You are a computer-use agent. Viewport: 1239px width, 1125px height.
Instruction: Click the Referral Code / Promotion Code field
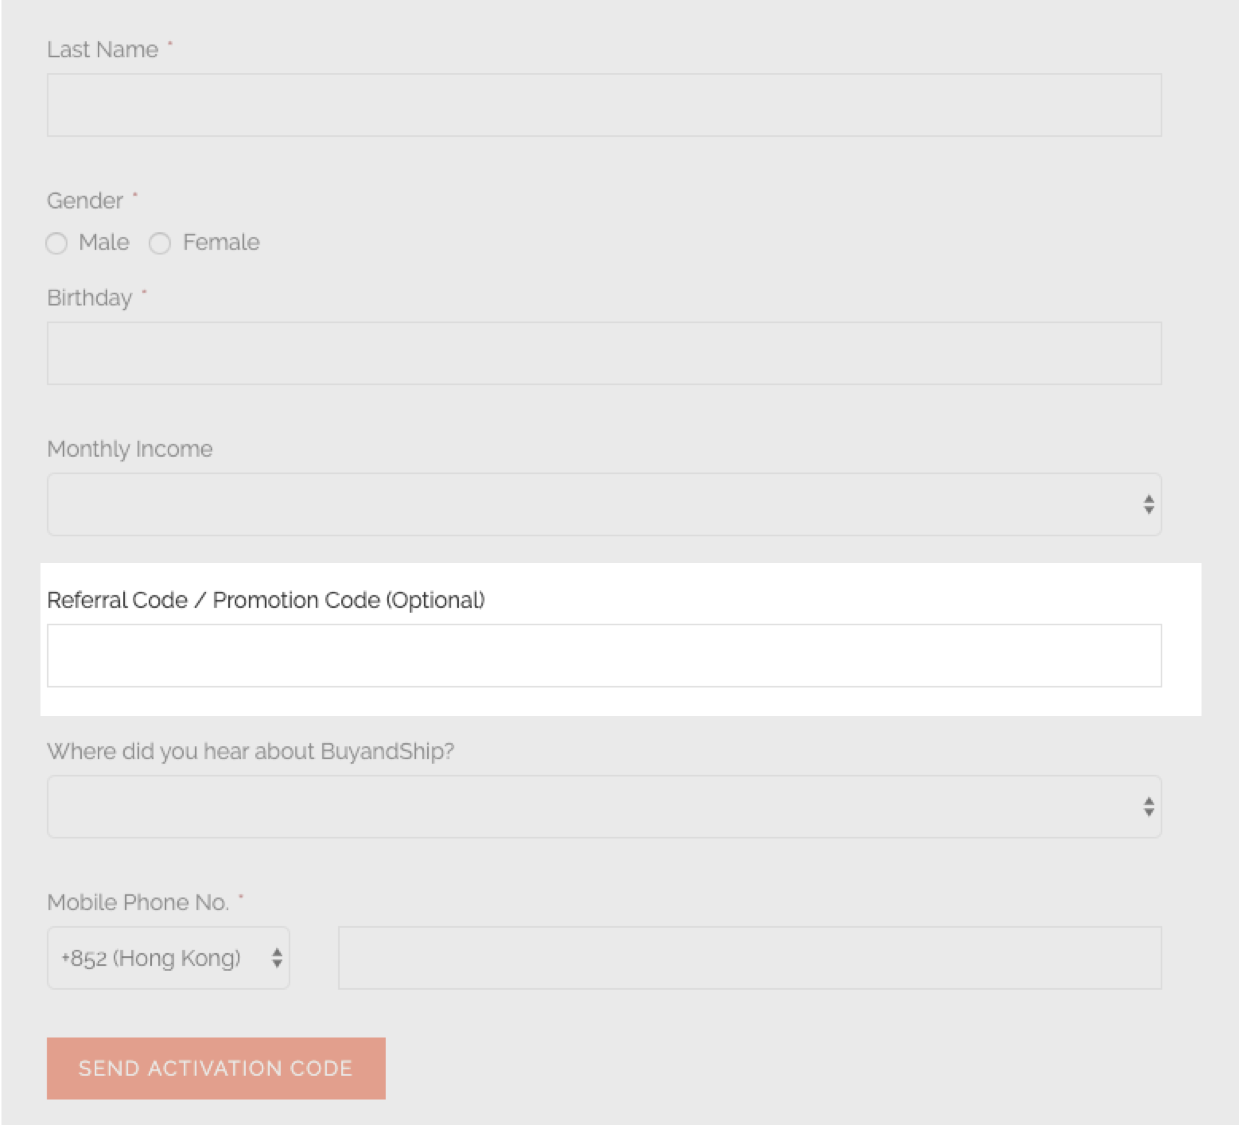(604, 656)
